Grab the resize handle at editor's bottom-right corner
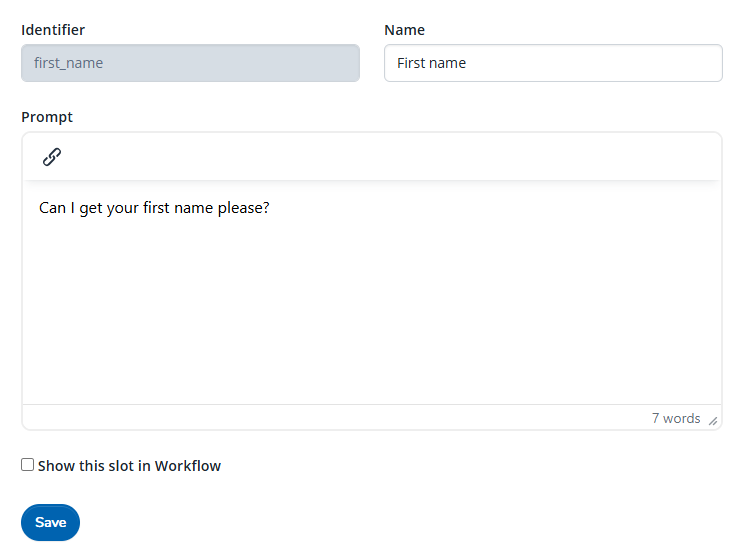 click(713, 421)
